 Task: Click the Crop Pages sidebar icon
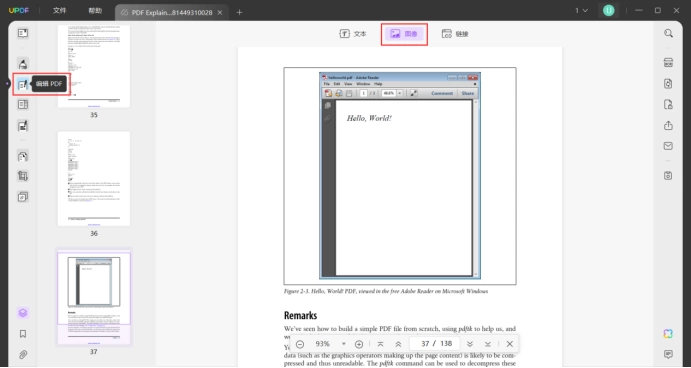pyautogui.click(x=23, y=176)
